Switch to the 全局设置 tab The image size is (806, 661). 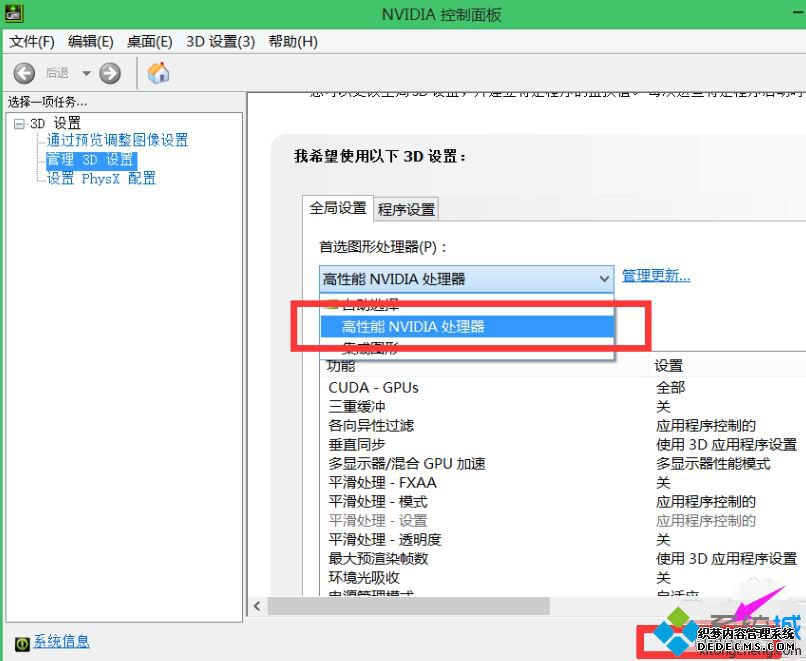(x=338, y=208)
